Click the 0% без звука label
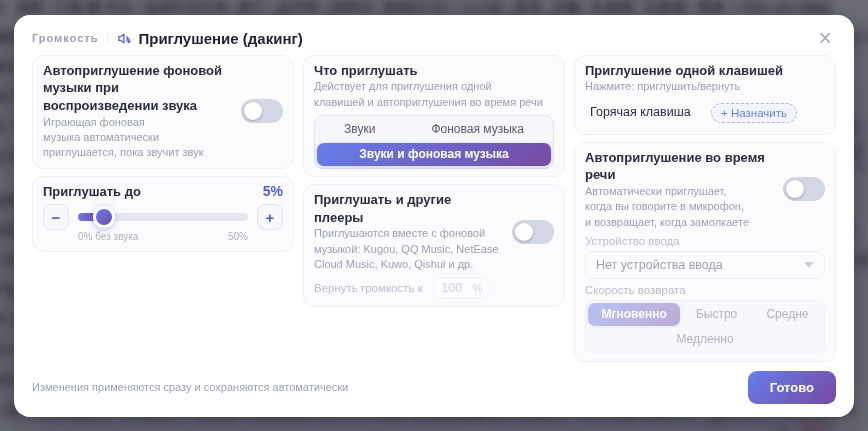Image resolution: width=868 pixels, height=431 pixels. (108, 237)
